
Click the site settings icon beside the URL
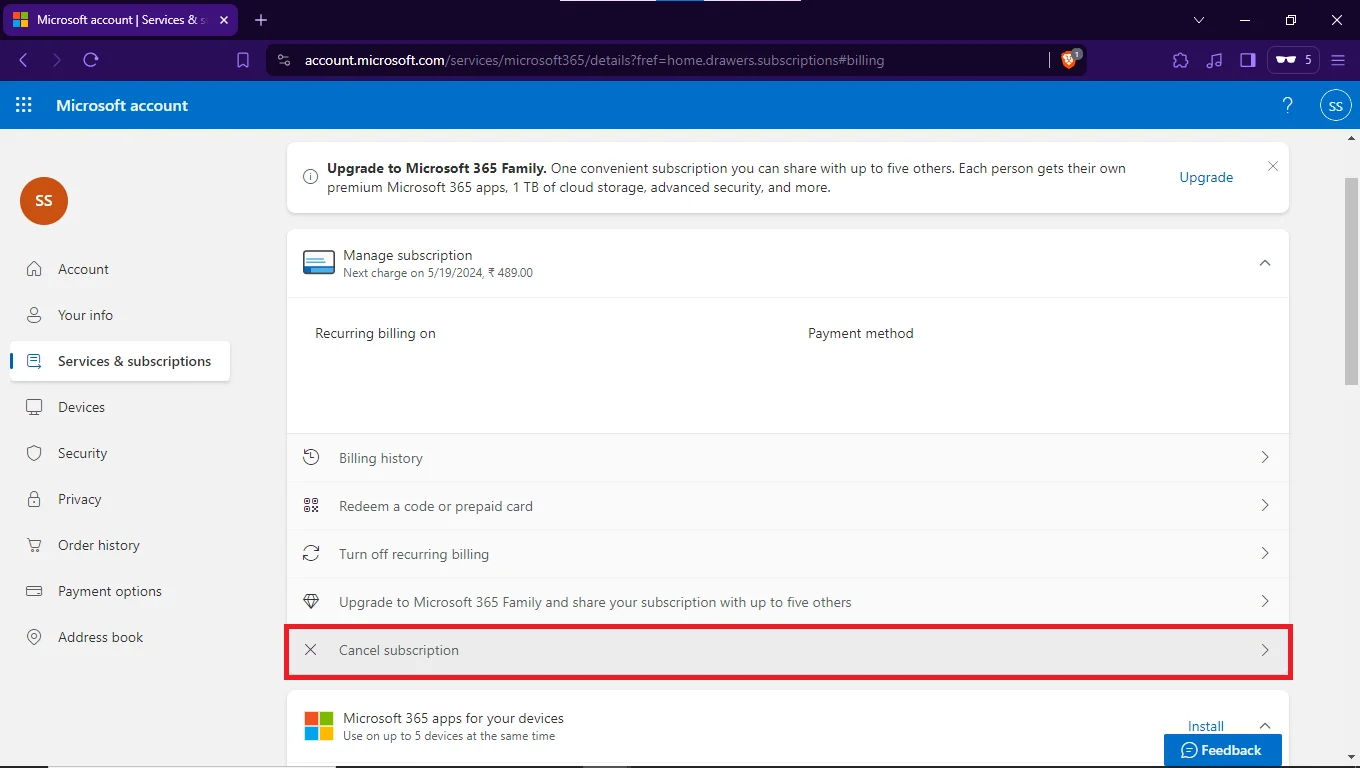point(285,60)
